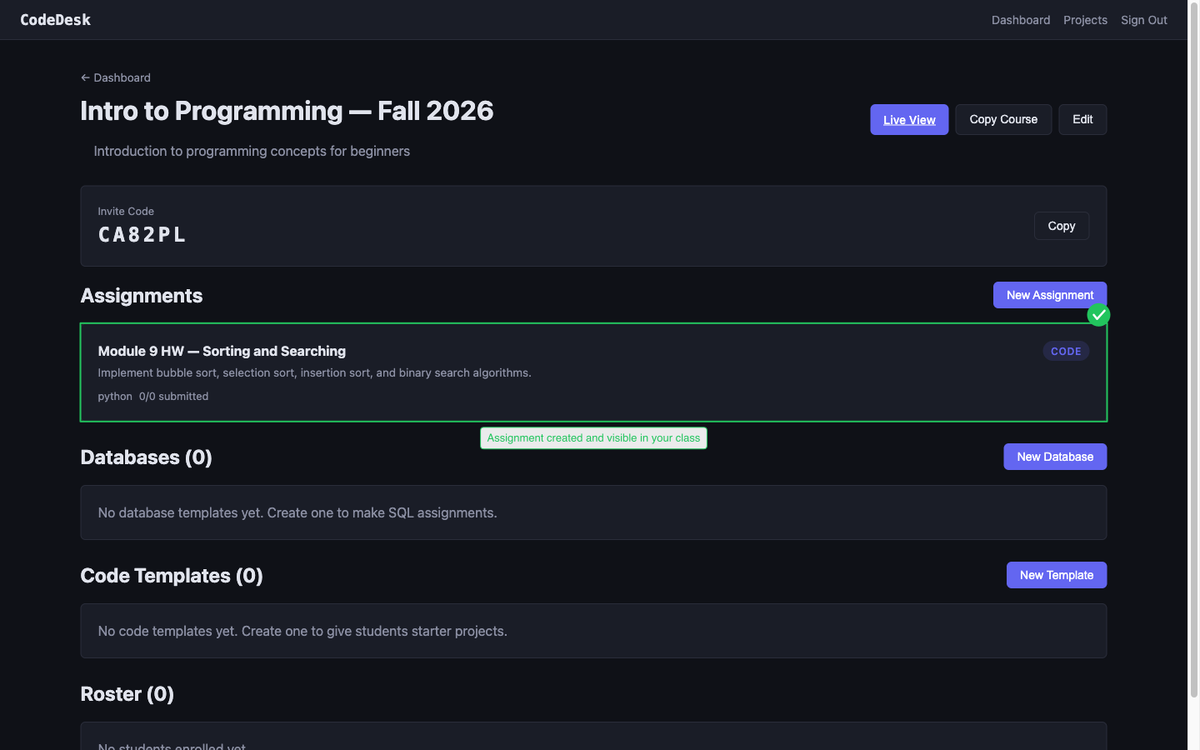1200x750 pixels.
Task: Click the CODE badge on Module 9 HW
Action: (x=1065, y=351)
